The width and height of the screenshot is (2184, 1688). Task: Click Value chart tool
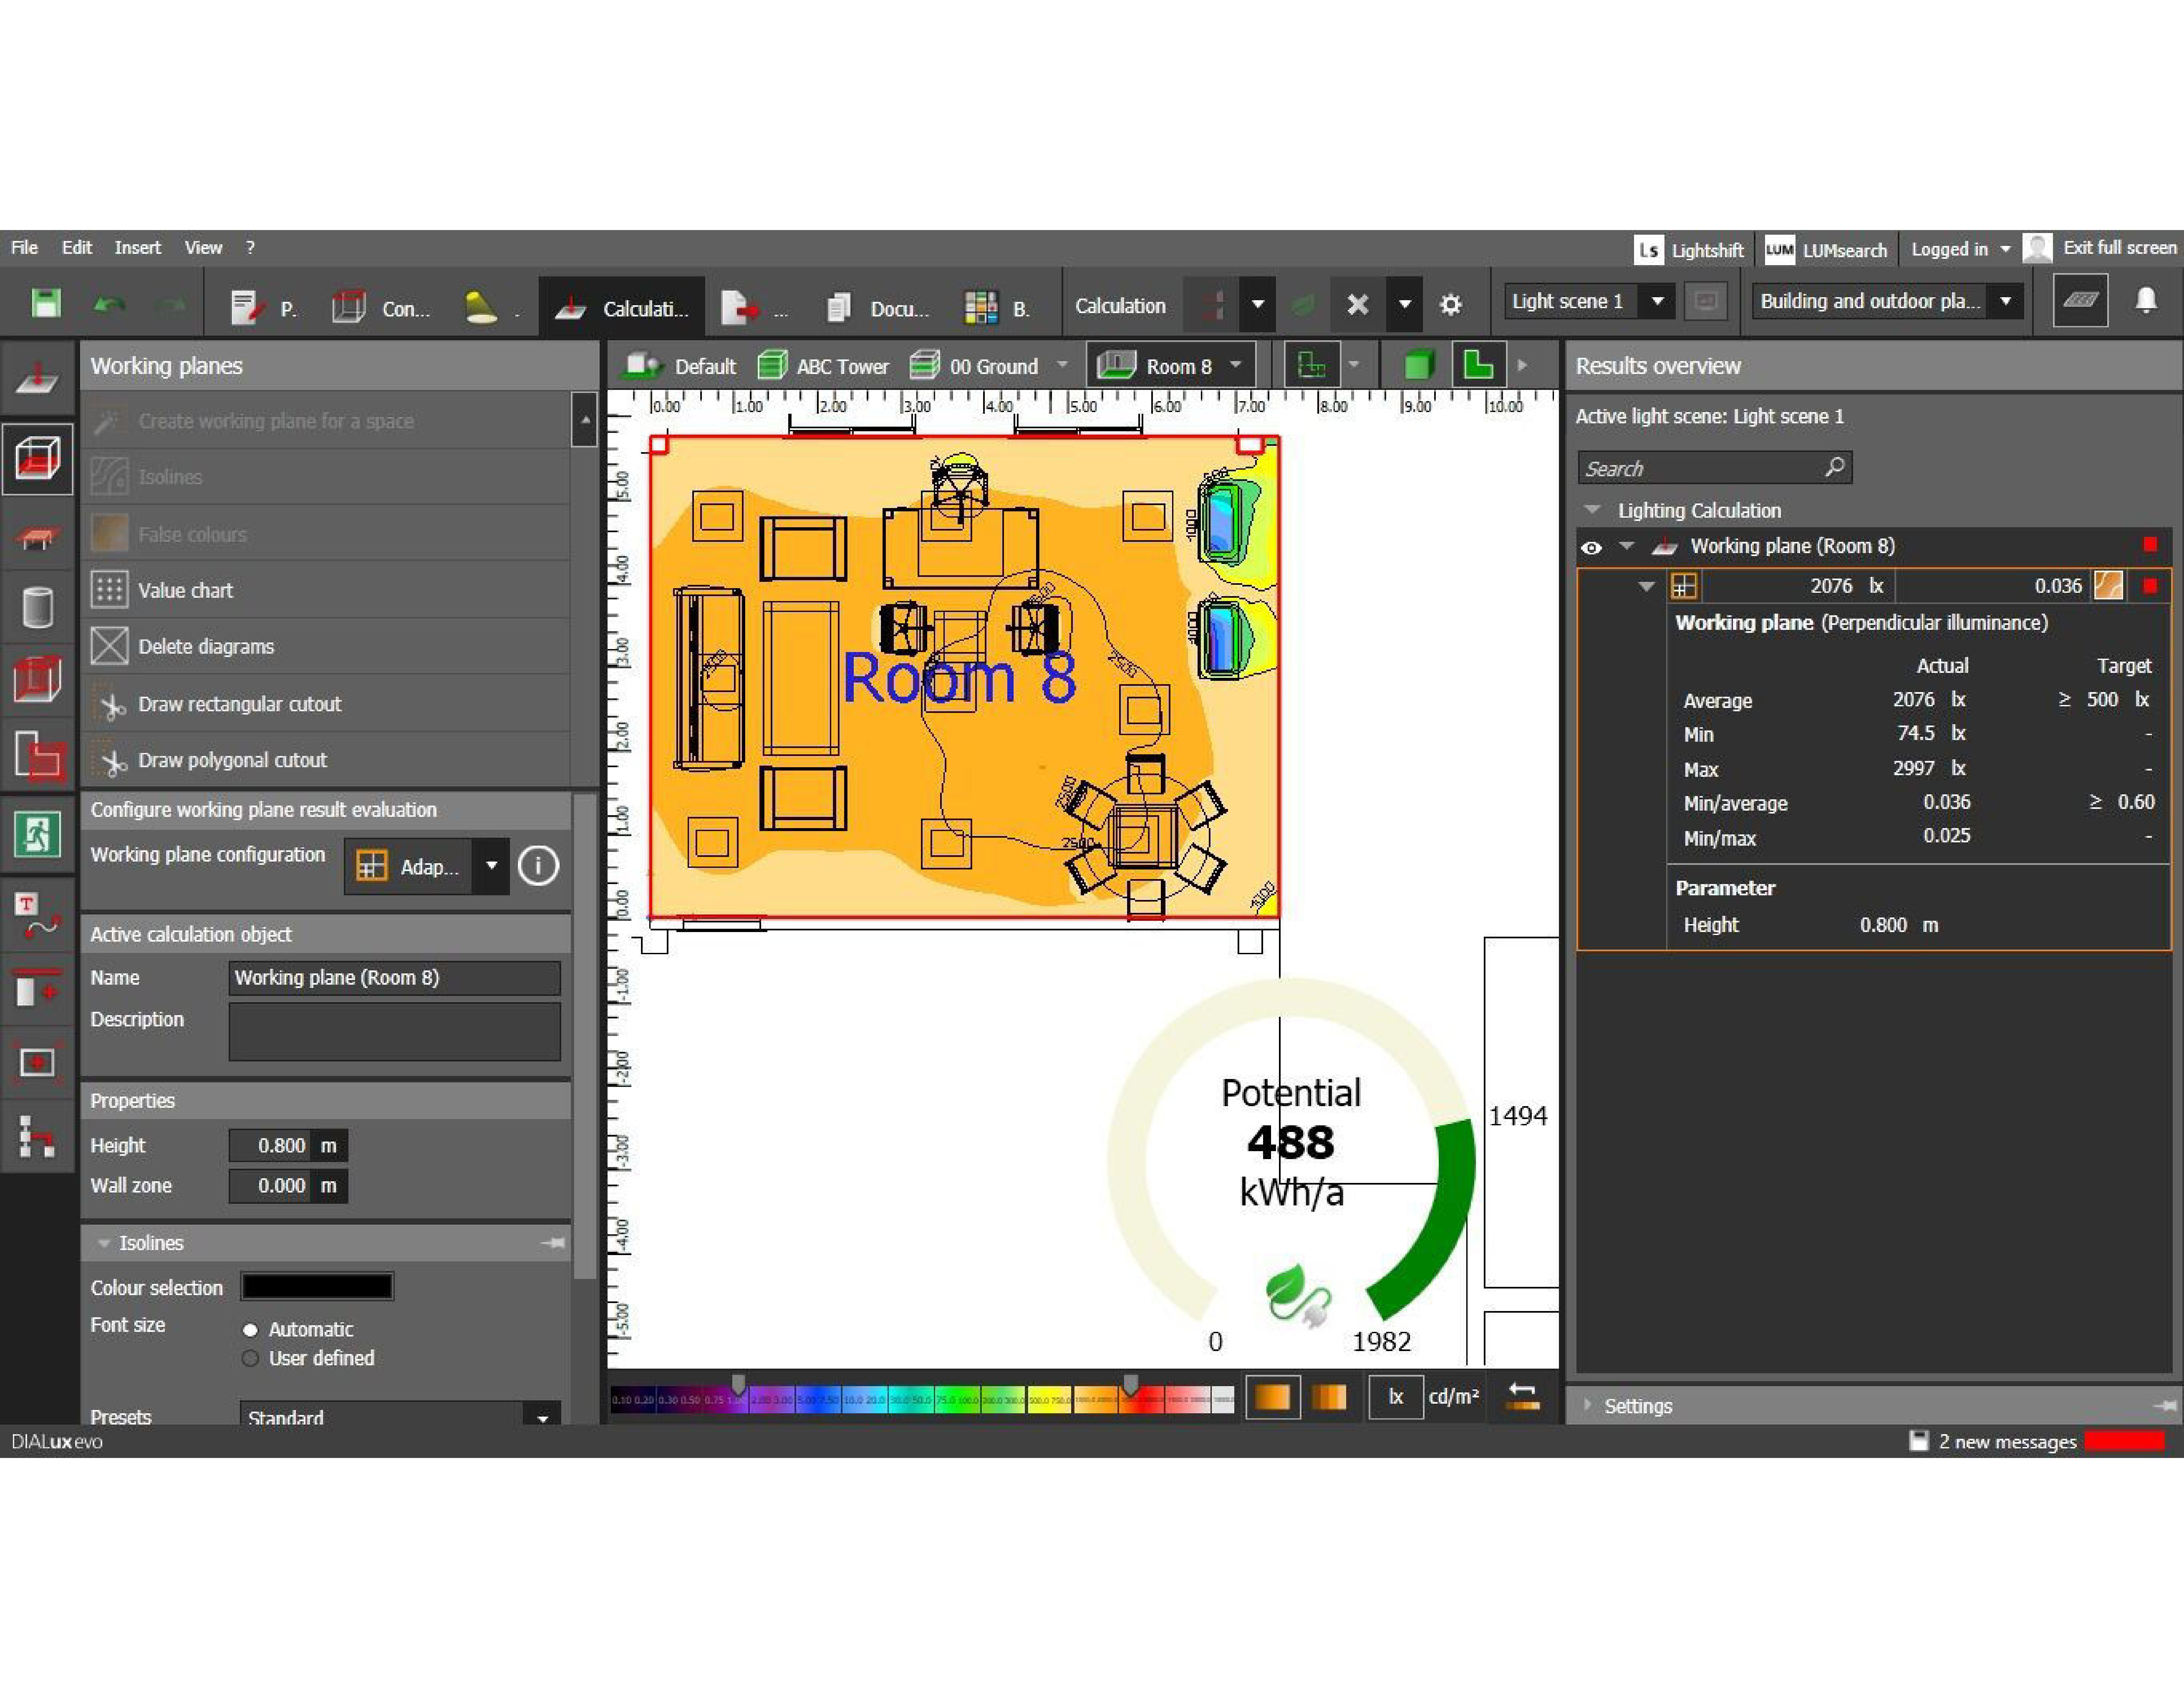point(185,590)
